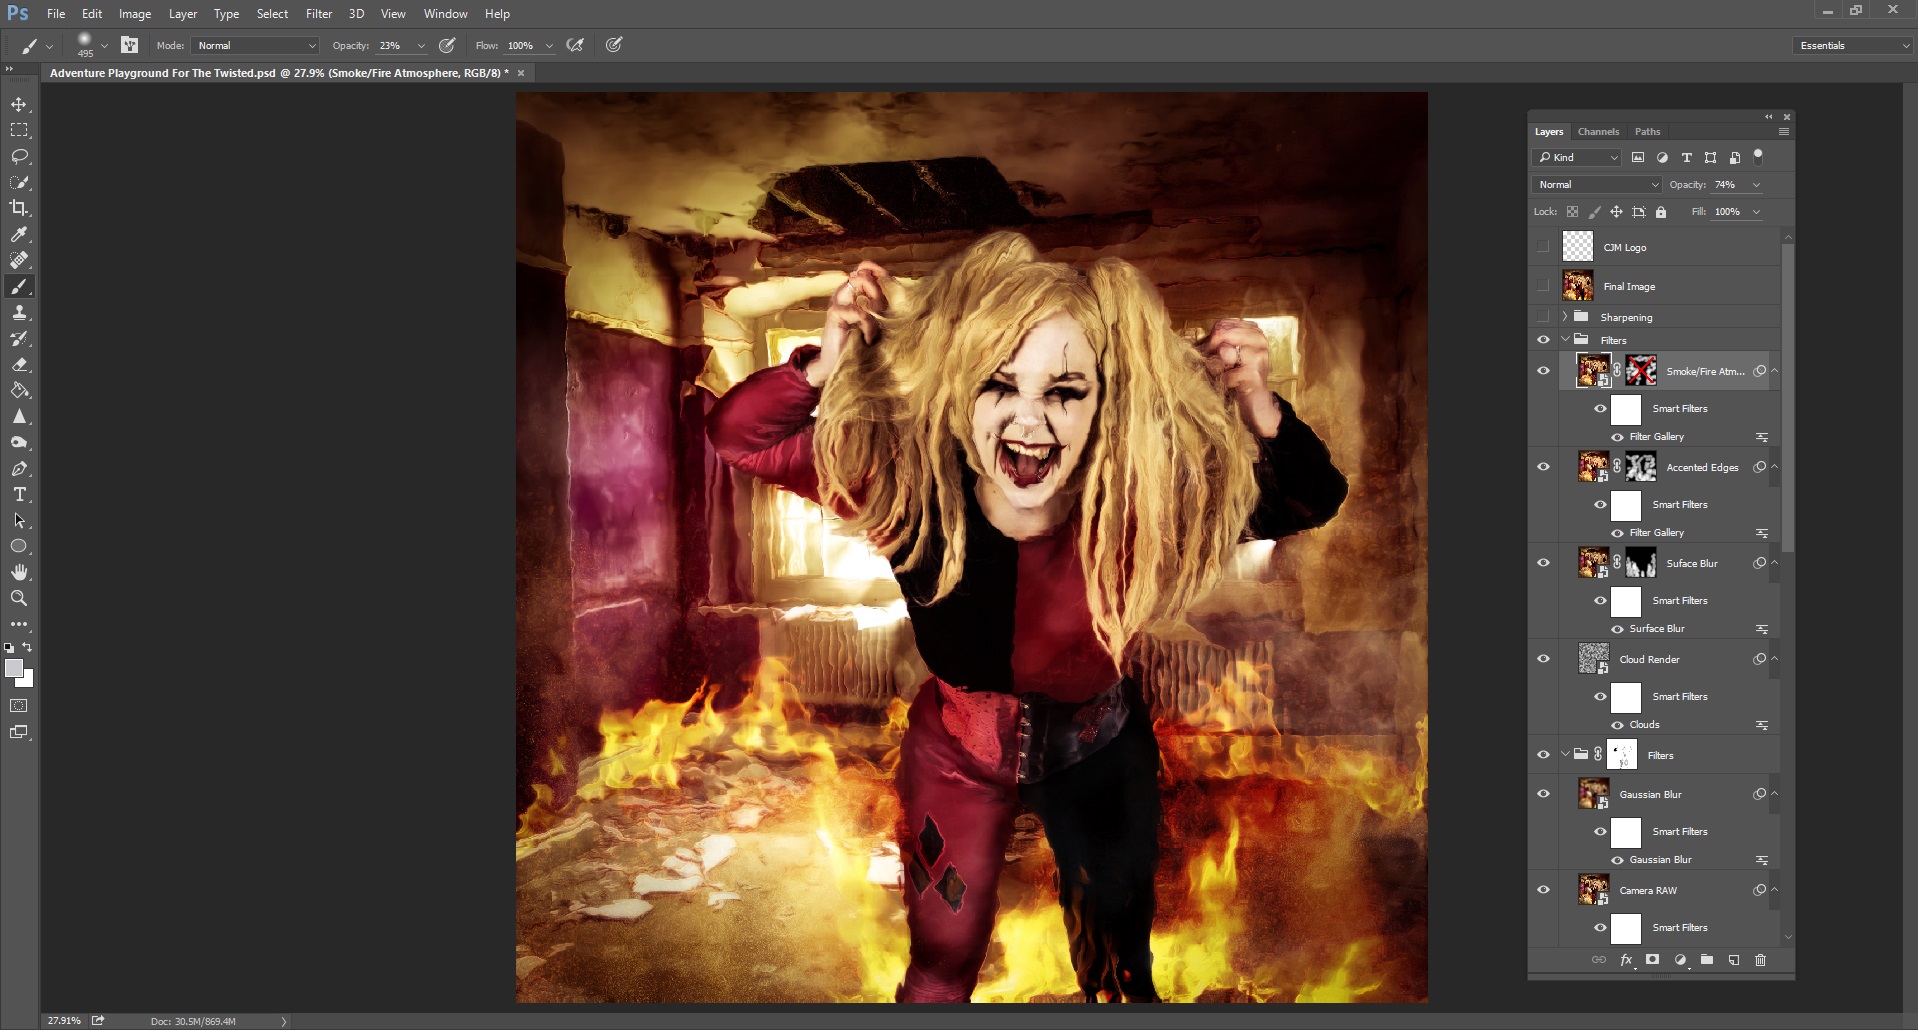Select the Eyedropper tool

point(19,234)
